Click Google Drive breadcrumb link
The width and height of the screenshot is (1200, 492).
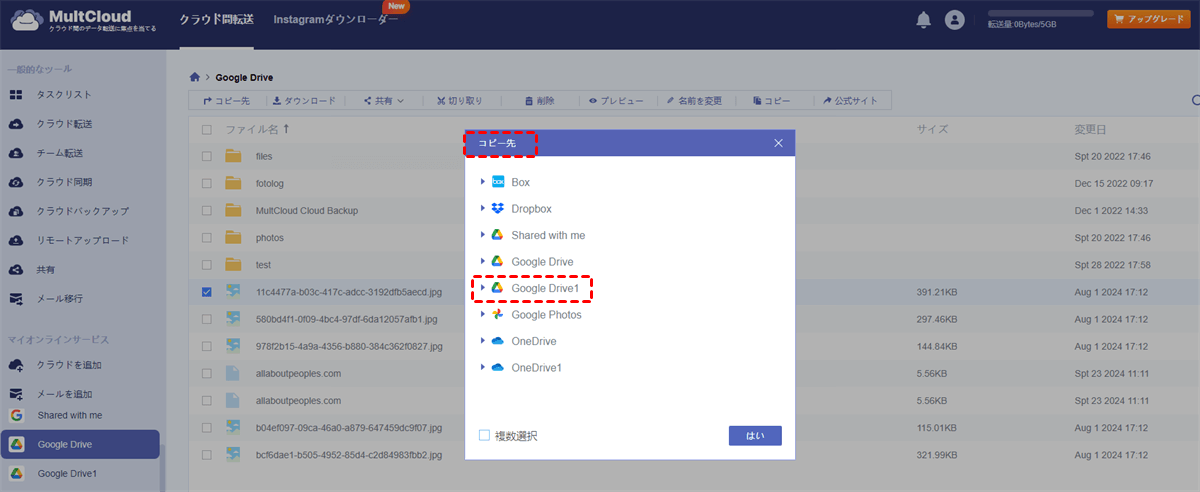244,77
